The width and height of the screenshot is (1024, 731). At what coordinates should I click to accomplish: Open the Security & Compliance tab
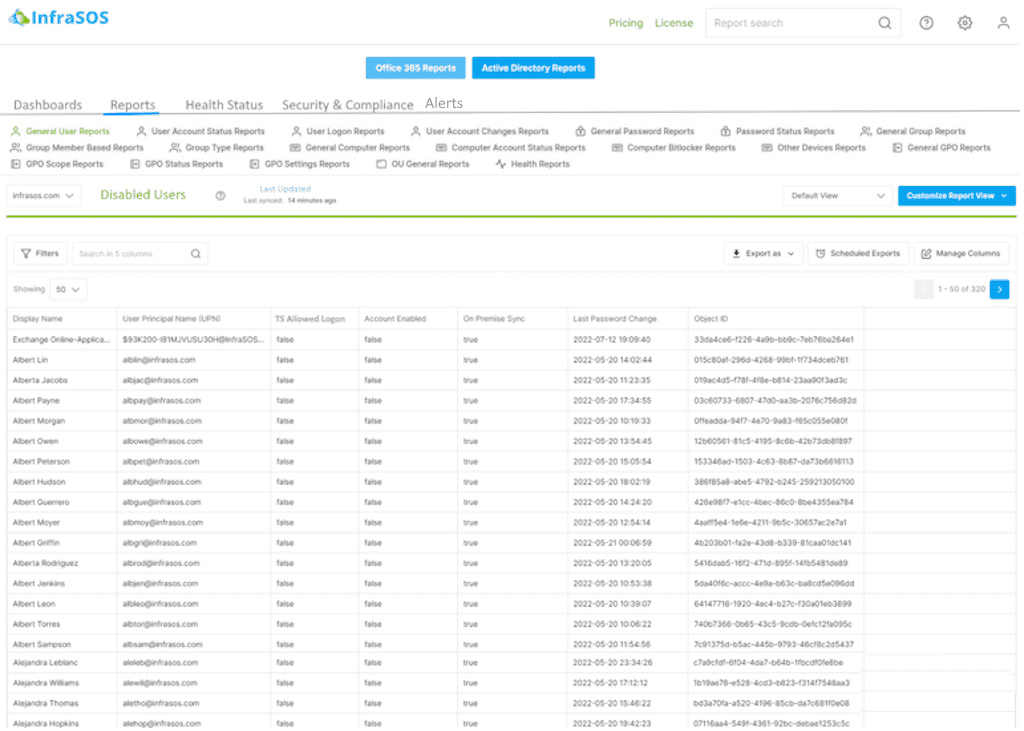(347, 104)
